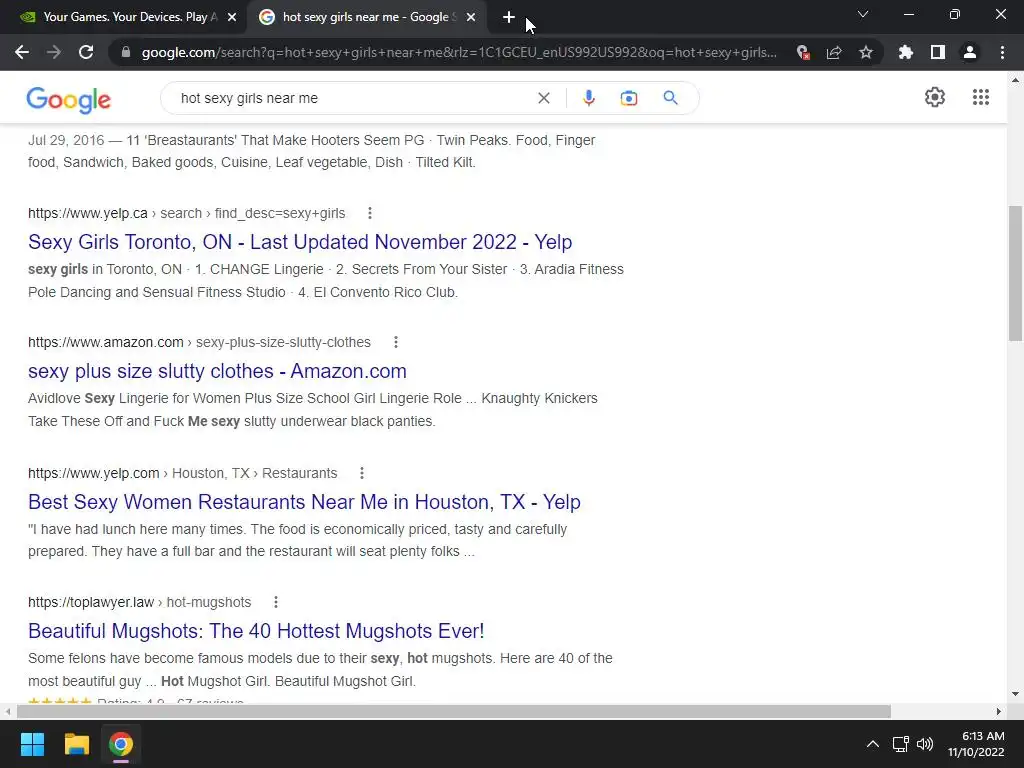Image resolution: width=1024 pixels, height=768 pixels.
Task: Open the Google apps grid
Action: tap(980, 97)
